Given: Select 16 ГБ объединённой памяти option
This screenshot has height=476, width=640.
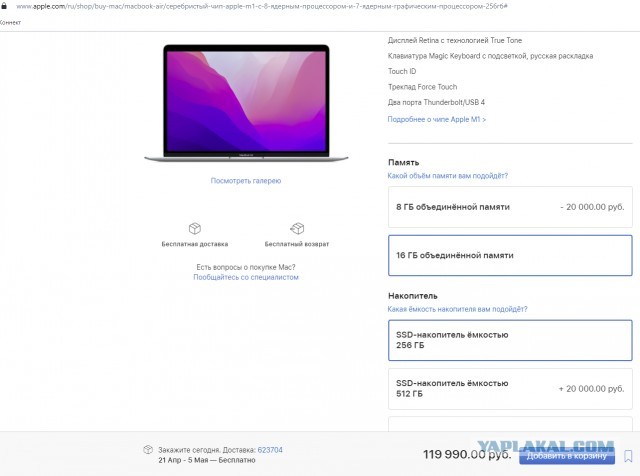Looking at the screenshot, I should (510, 256).
